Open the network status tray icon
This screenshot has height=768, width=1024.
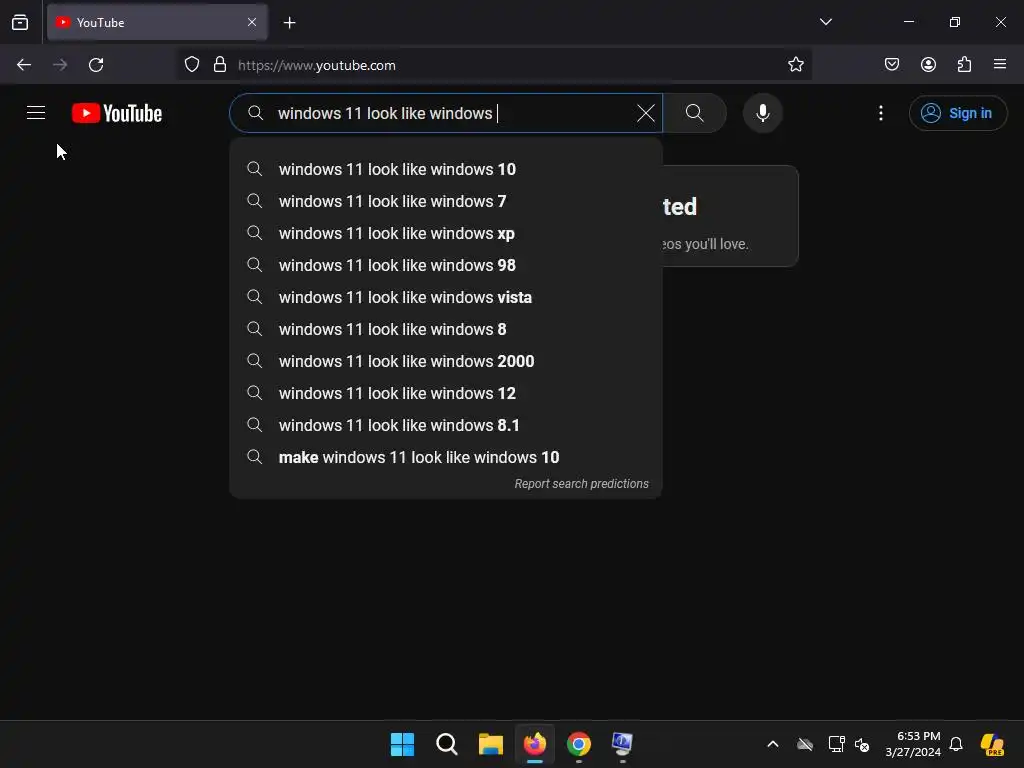[x=836, y=744]
